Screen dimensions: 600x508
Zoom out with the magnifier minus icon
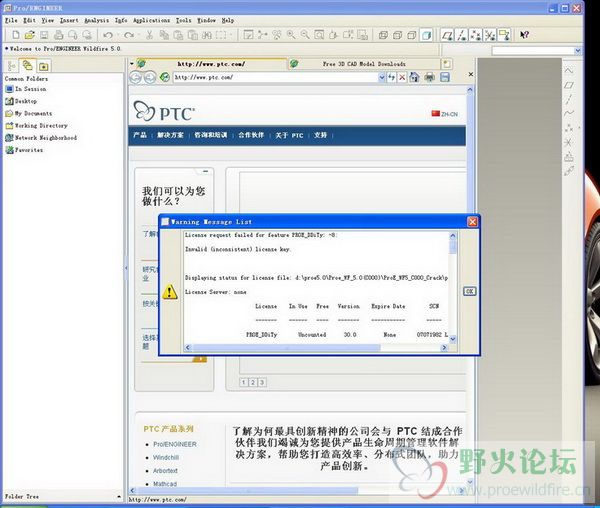305,35
